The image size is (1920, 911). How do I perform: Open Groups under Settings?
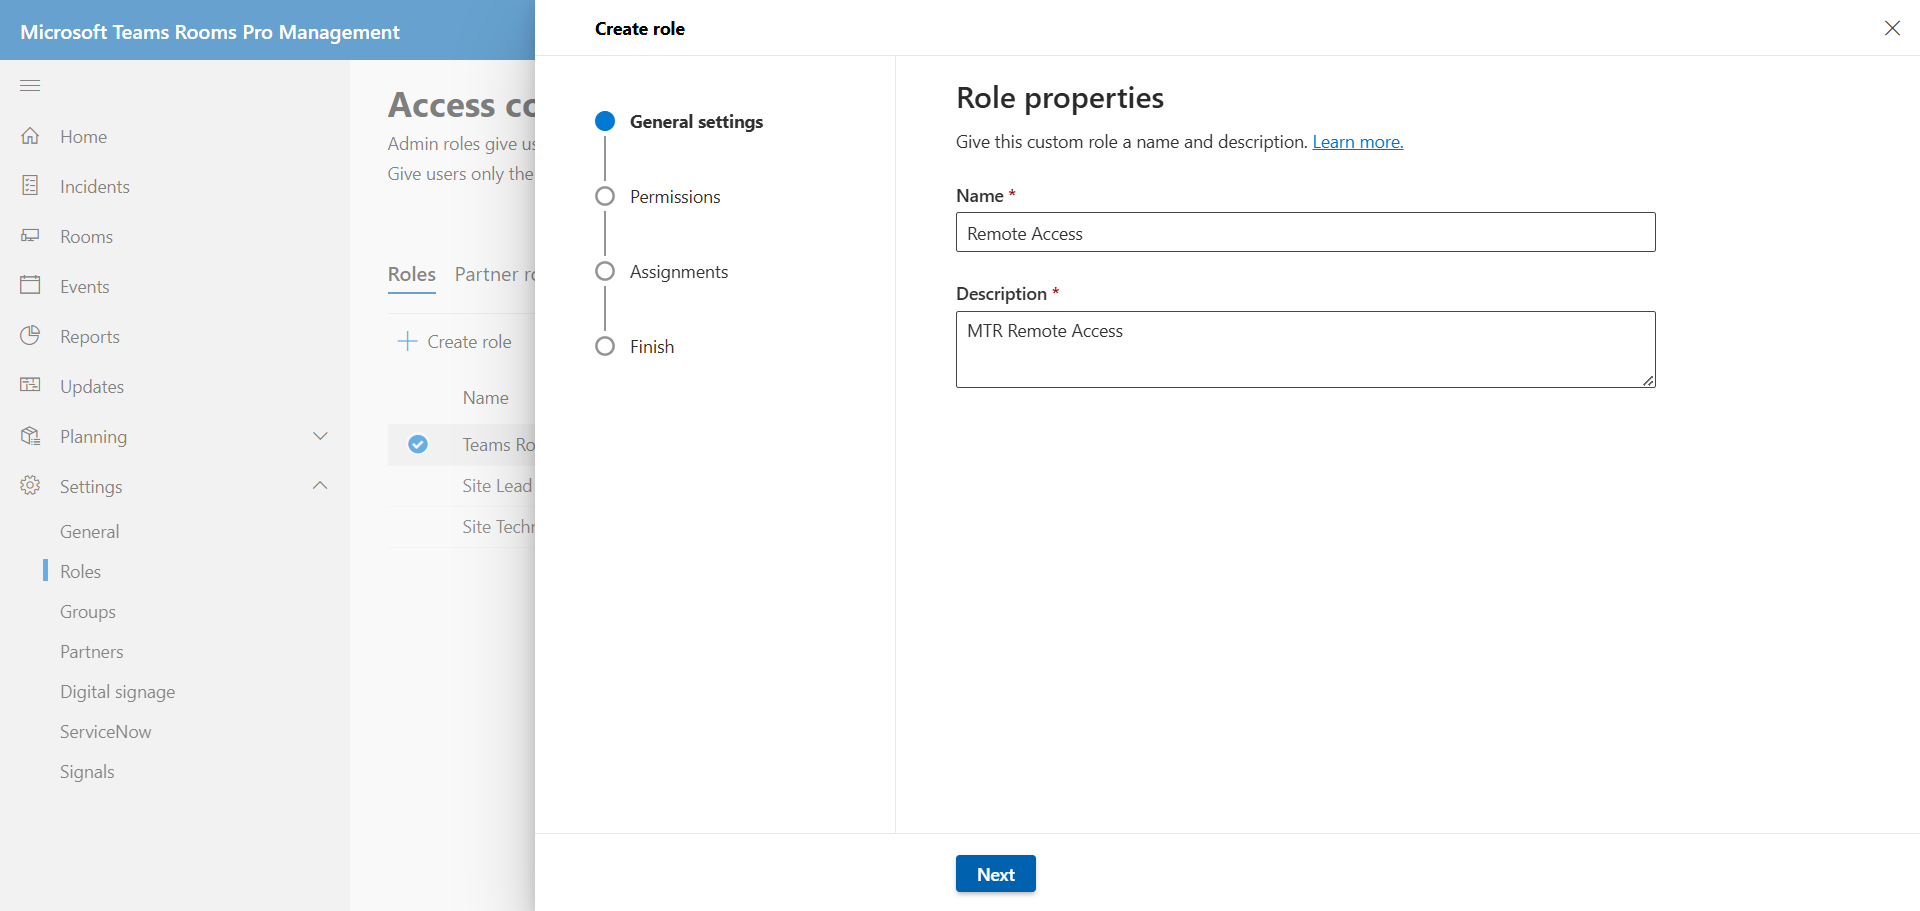coord(88,612)
